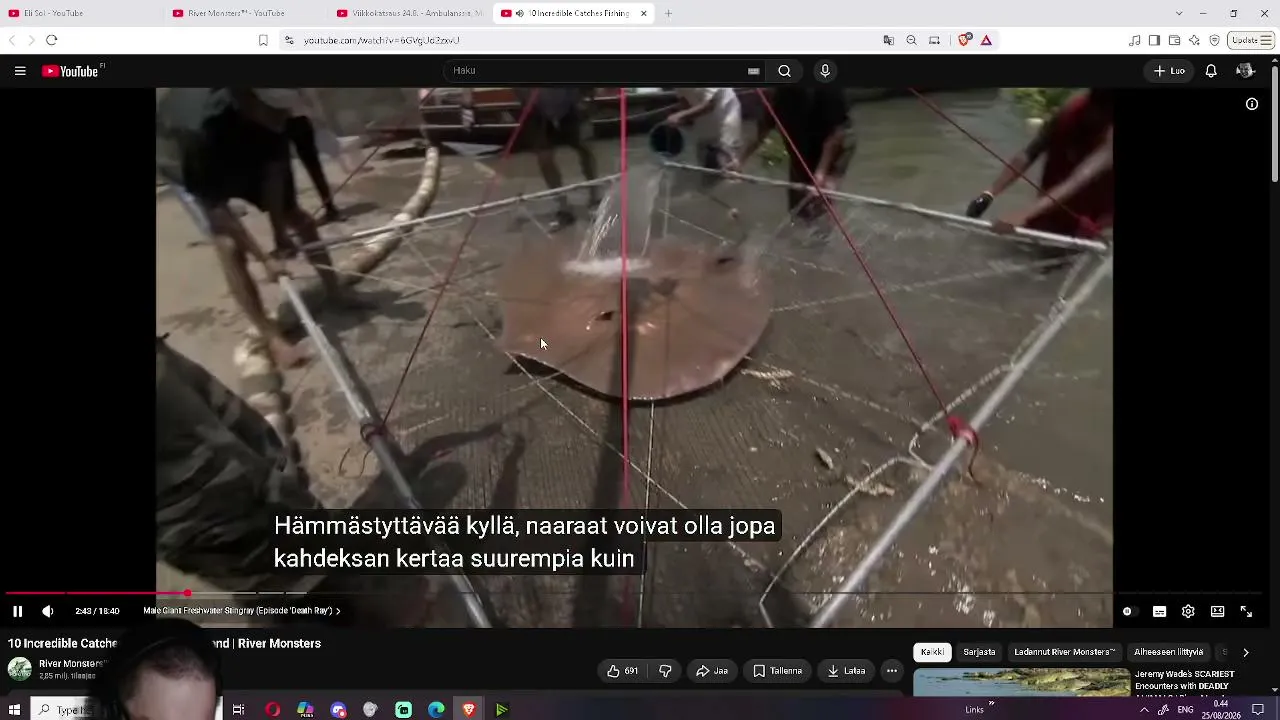Image resolution: width=1280 pixels, height=720 pixels.
Task: Like the video with 691 likes
Action: (622, 671)
